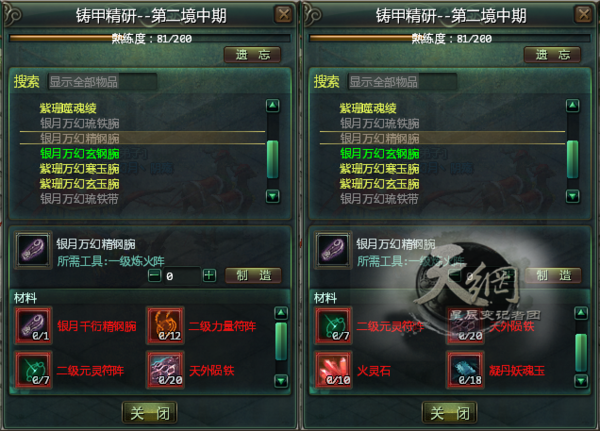Image resolution: width=600 pixels, height=431 pixels.
Task: Click 制造 button in left panel
Action: click(x=253, y=275)
